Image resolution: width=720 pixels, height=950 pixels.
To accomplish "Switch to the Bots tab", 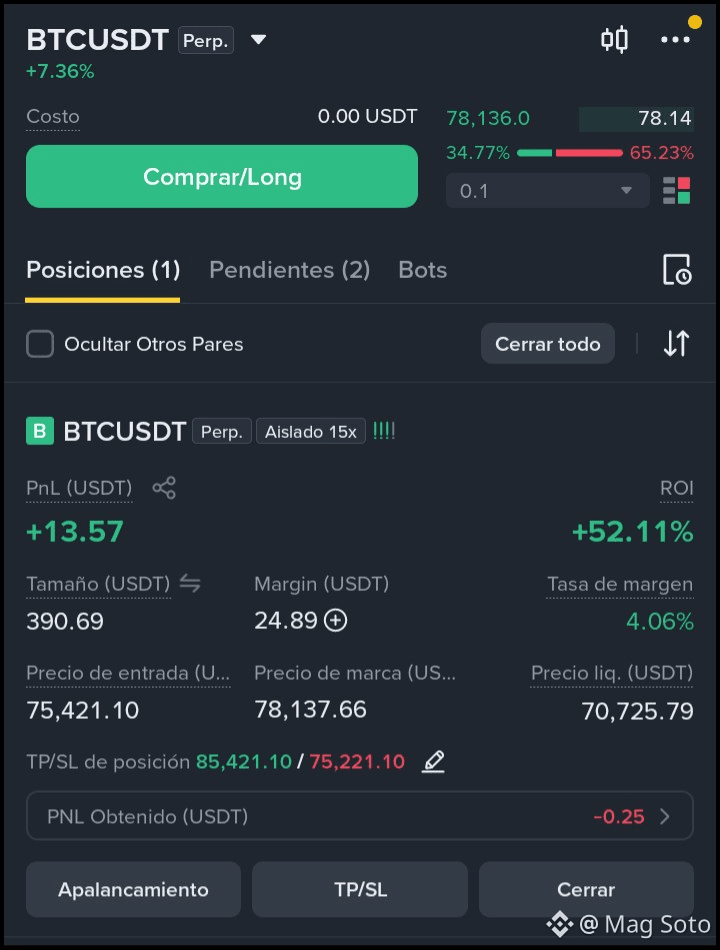I will point(422,270).
